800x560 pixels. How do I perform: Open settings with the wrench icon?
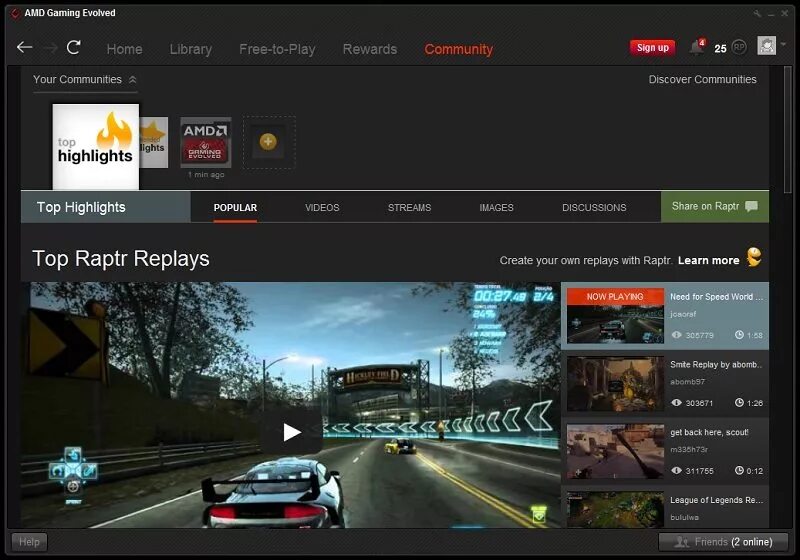coord(757,14)
